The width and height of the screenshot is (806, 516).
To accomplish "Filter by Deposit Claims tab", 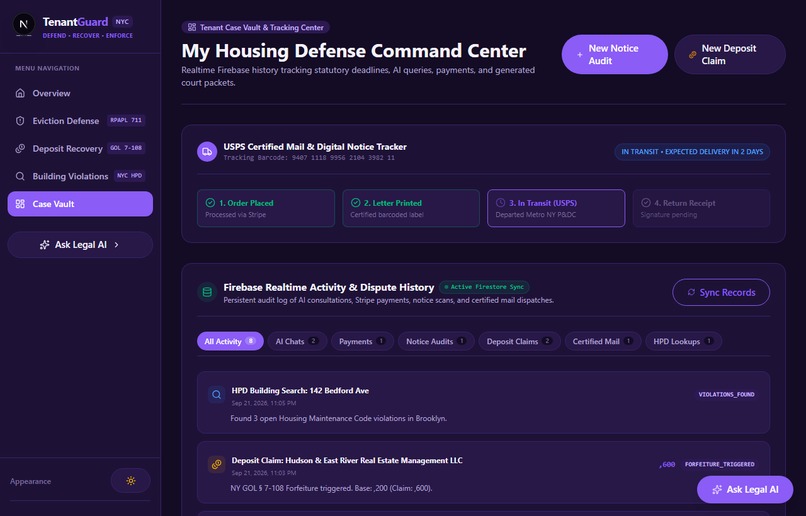I will pyautogui.click(x=519, y=341).
